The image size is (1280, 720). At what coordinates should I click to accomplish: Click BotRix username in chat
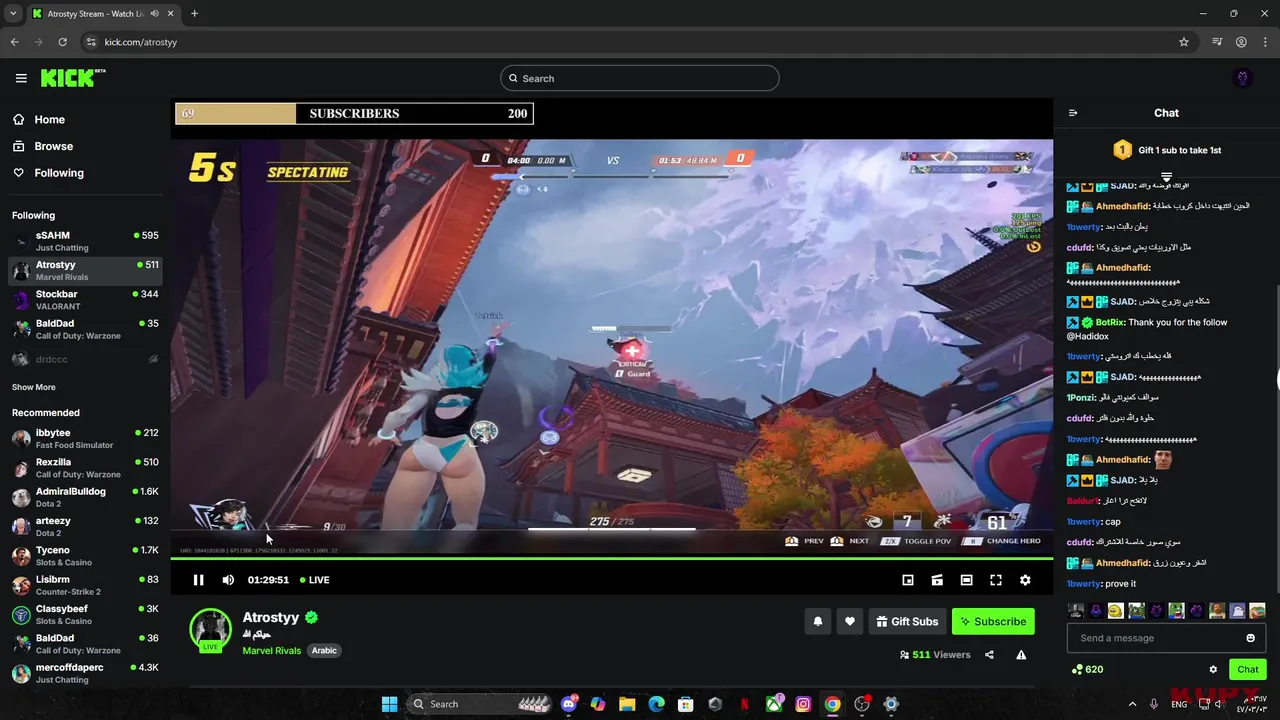1110,322
